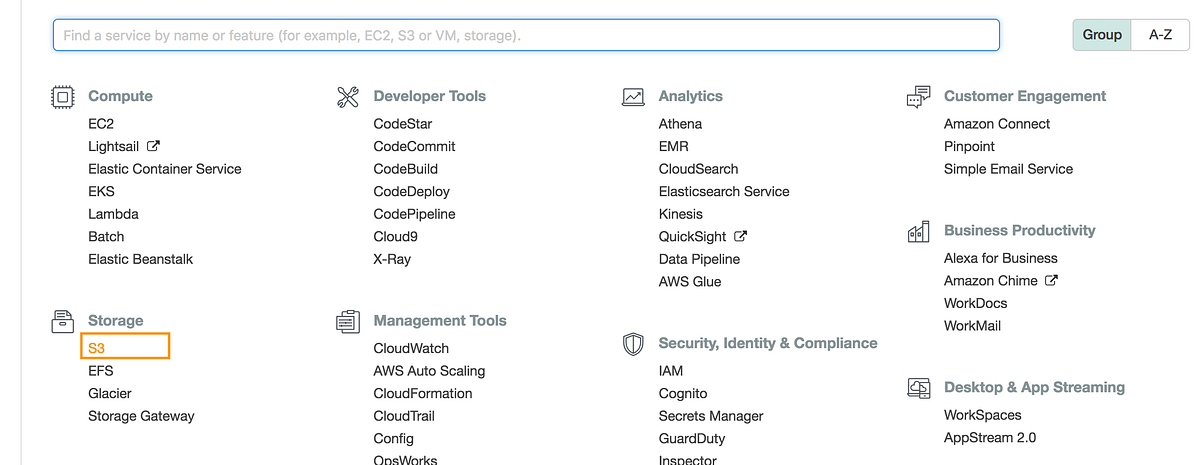Open the EFS service

101,371
